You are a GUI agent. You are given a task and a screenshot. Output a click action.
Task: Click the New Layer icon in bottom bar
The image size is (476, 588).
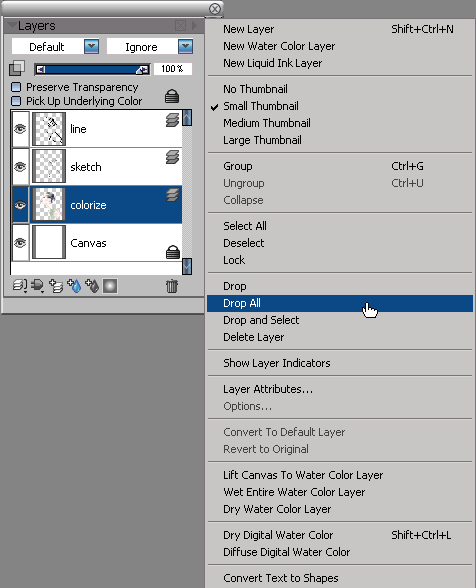click(56, 286)
